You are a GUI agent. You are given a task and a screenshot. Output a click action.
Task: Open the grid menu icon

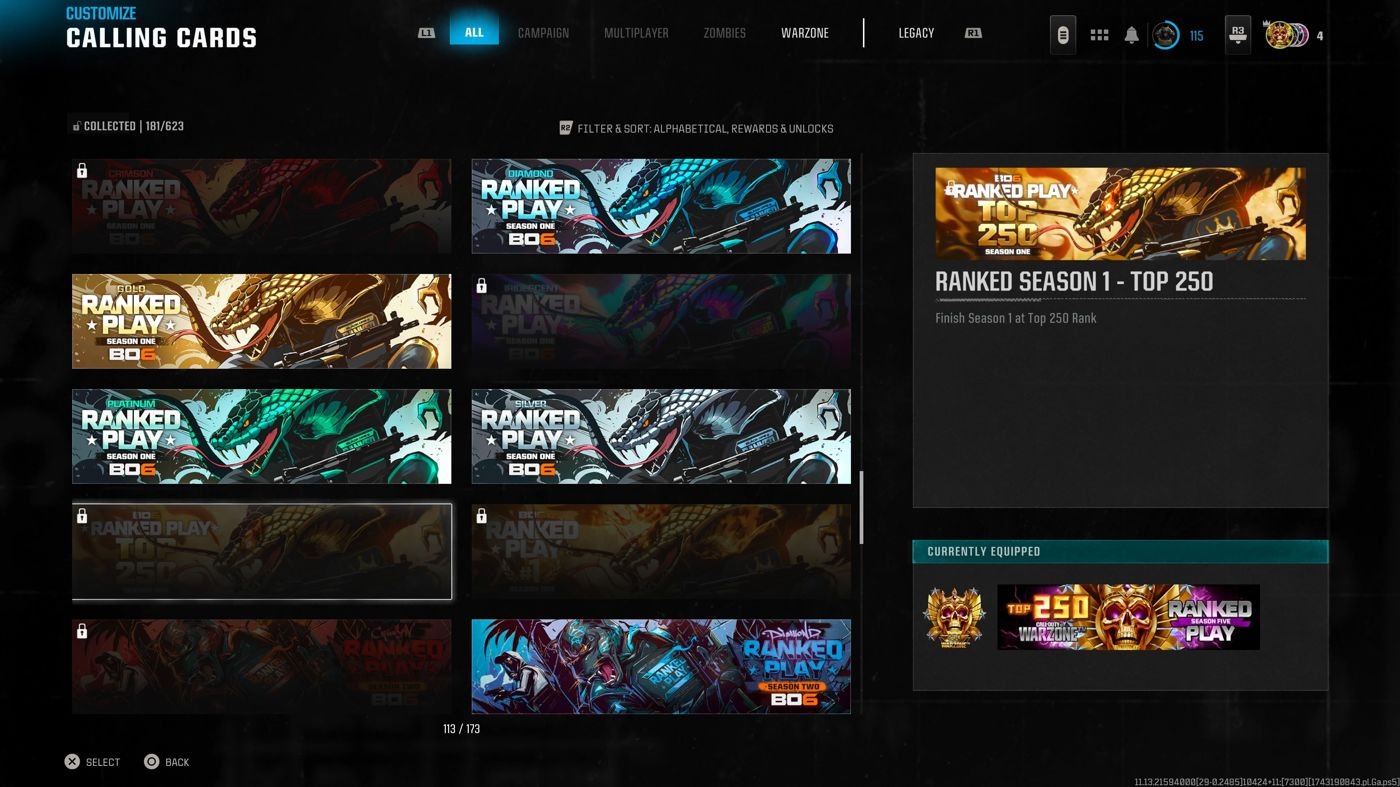coord(1099,35)
